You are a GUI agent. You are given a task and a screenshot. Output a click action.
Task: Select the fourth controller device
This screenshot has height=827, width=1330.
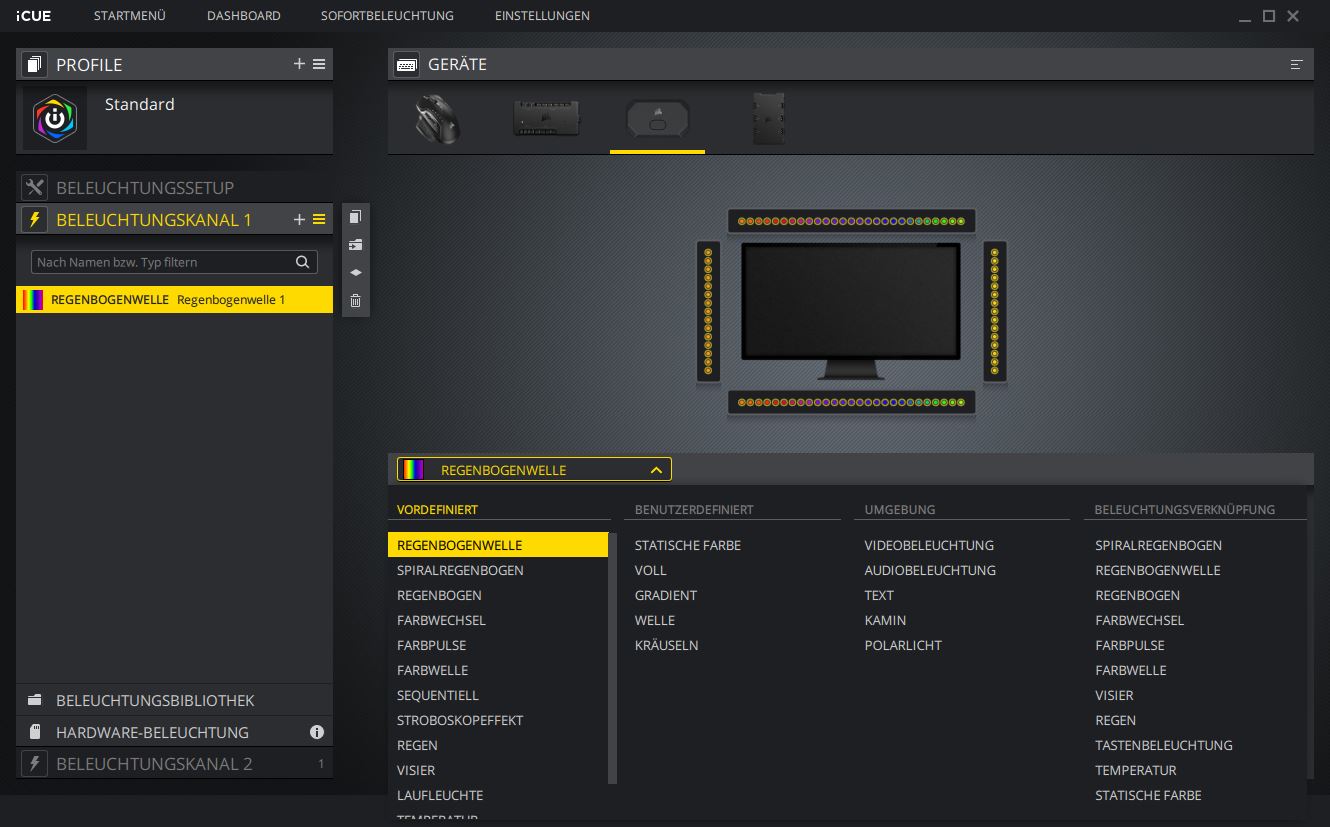768,119
